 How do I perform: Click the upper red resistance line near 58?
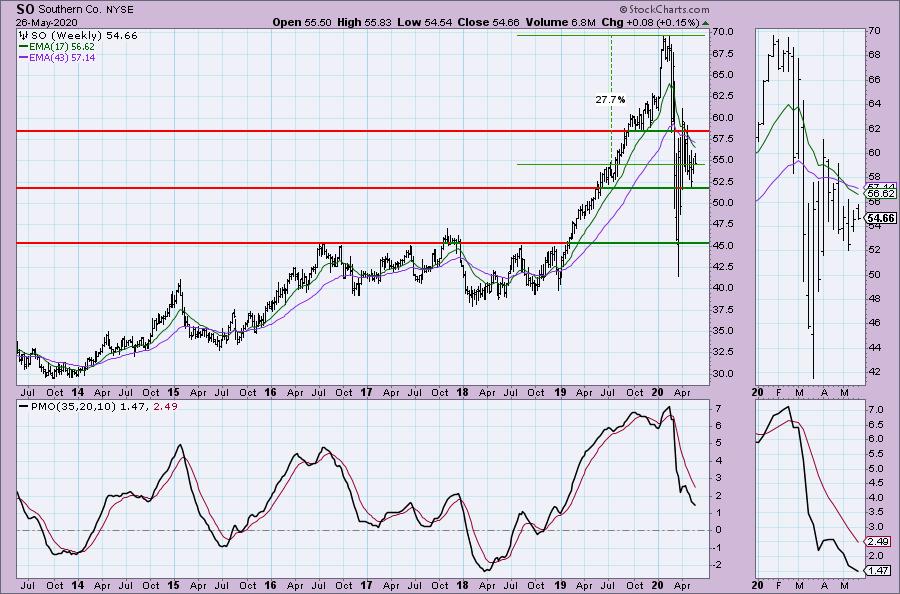tap(300, 131)
